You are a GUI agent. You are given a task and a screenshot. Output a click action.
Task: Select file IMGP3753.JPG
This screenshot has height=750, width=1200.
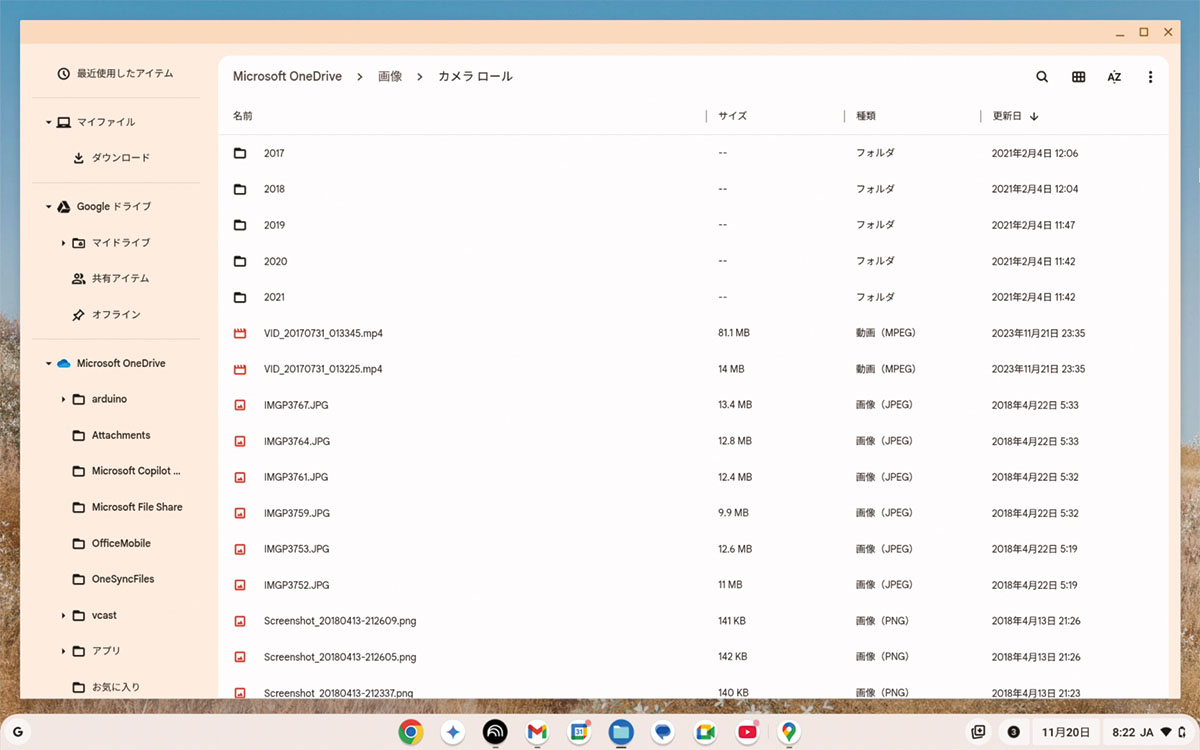[x=693, y=549]
